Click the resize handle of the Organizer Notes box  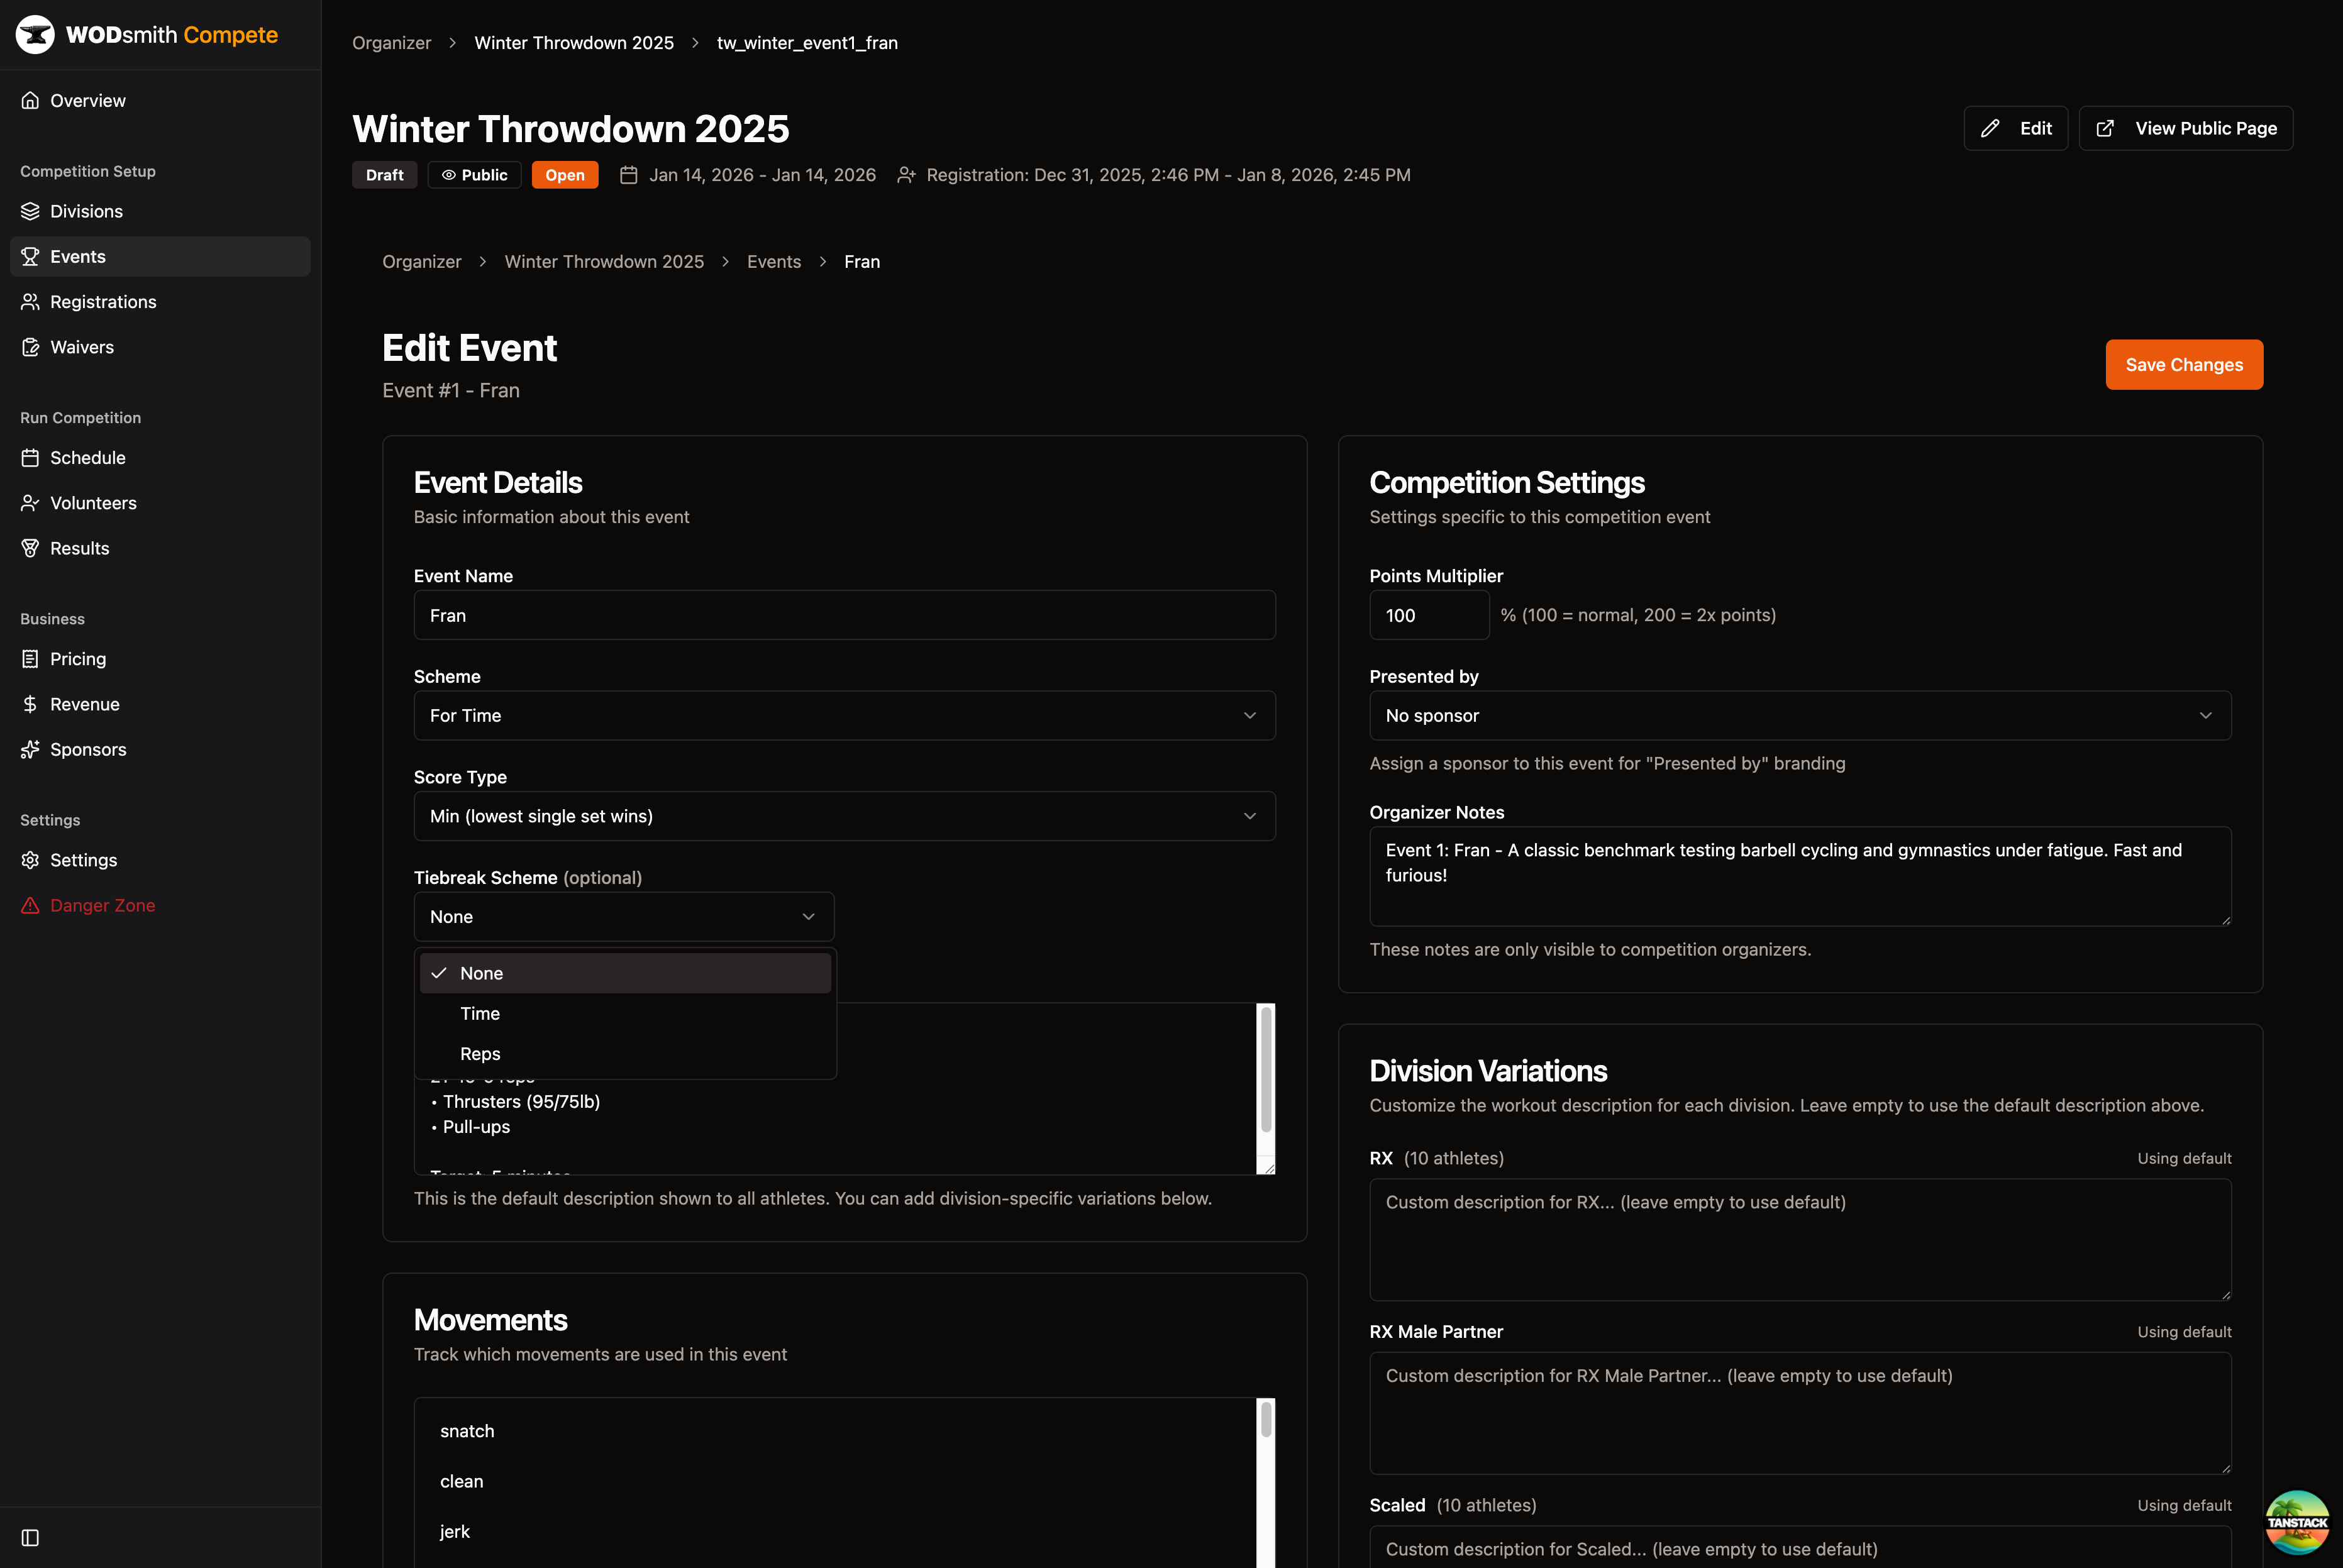2225,920
